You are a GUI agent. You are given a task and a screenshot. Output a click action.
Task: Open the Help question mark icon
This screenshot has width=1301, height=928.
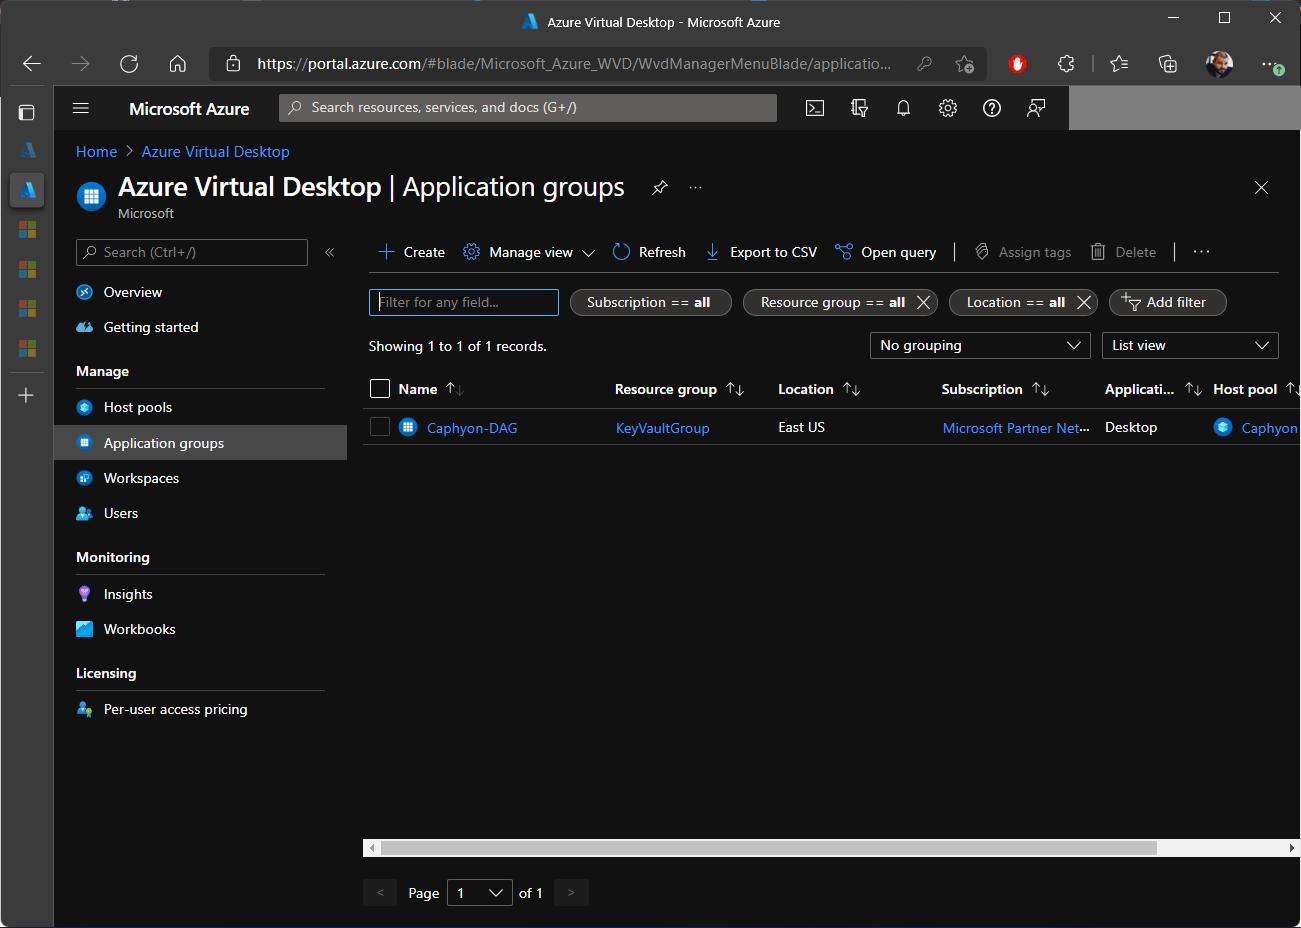(991, 108)
